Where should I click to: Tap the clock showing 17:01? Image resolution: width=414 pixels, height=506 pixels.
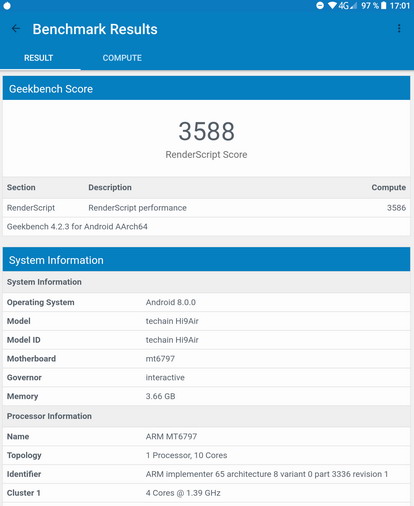pos(400,6)
